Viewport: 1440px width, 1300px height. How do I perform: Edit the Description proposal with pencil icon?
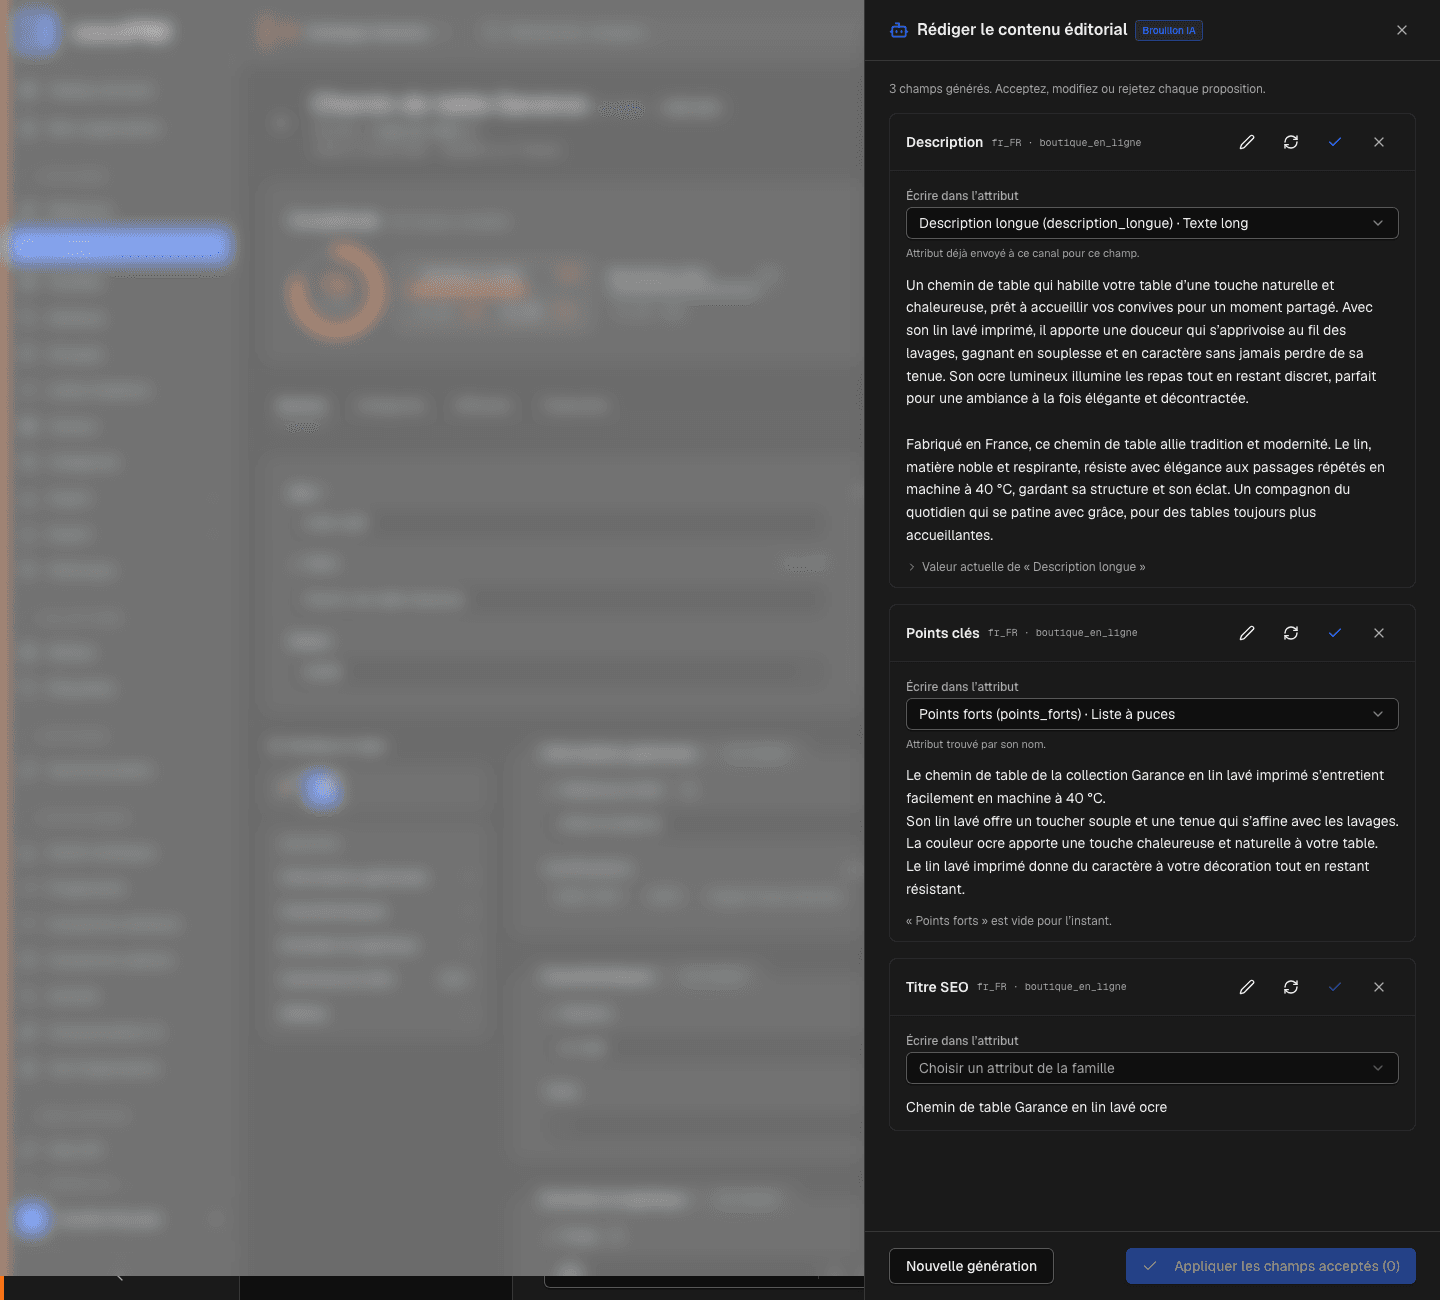click(x=1247, y=142)
